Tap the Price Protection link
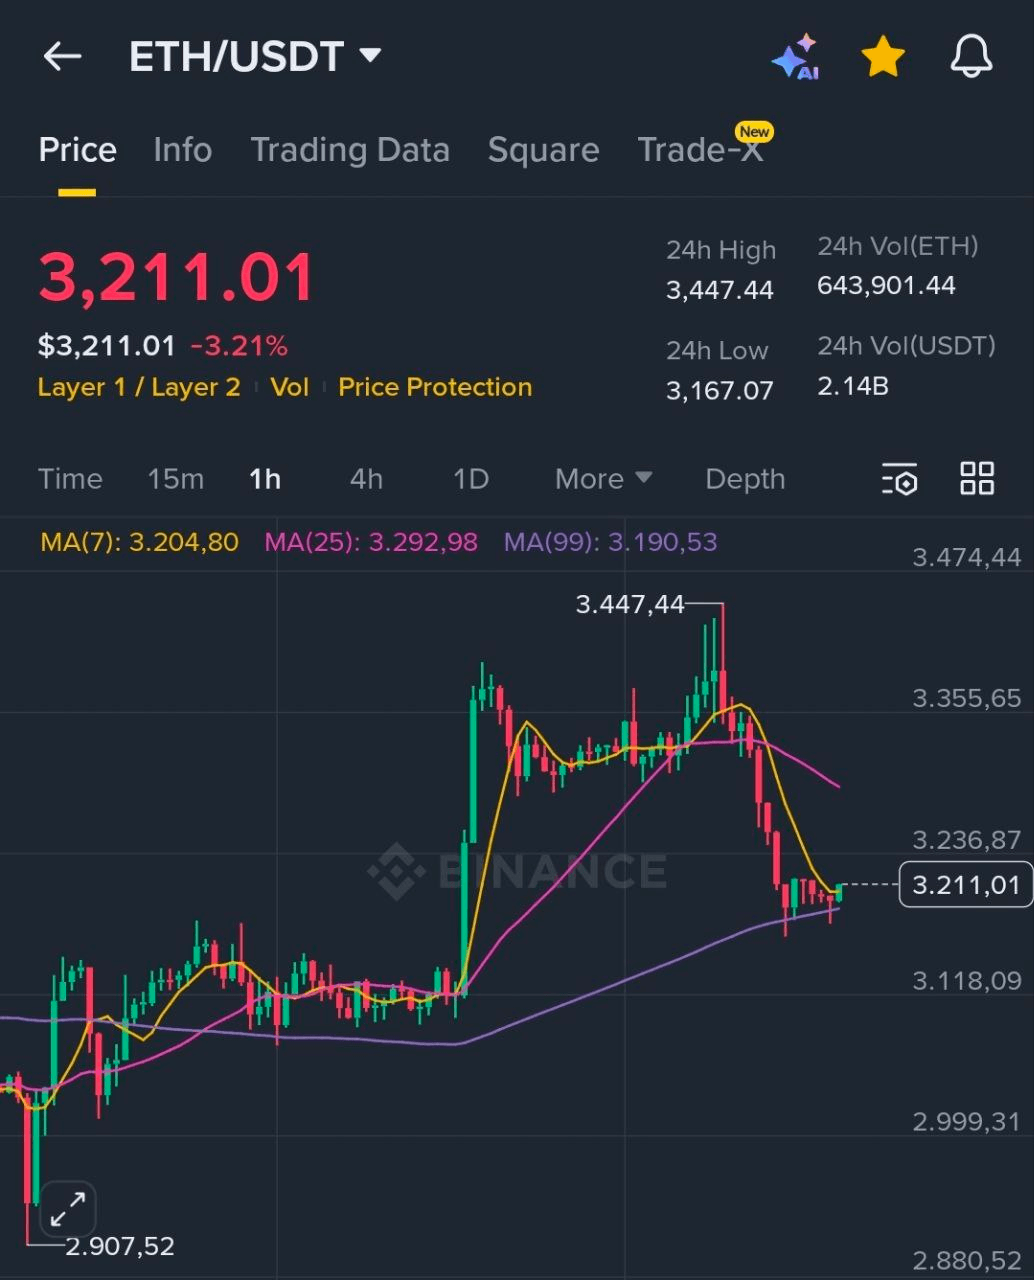This screenshot has width=1034, height=1280. (435, 387)
